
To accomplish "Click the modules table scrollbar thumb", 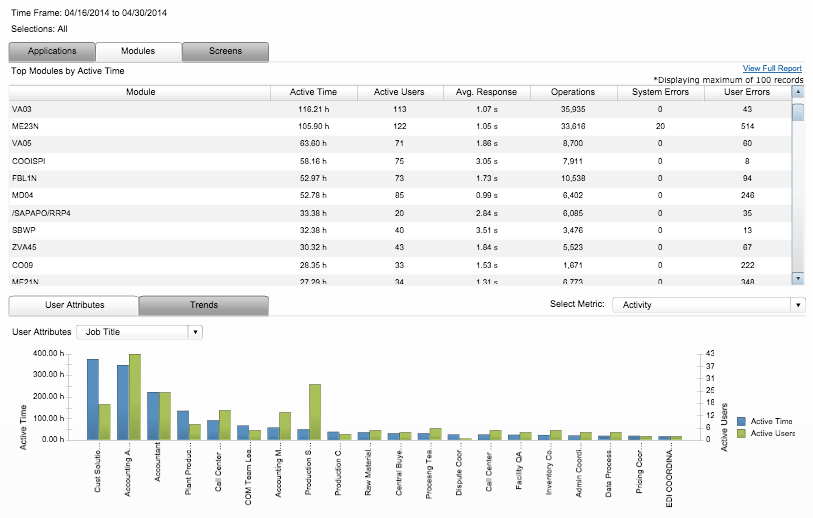I will tap(797, 111).
